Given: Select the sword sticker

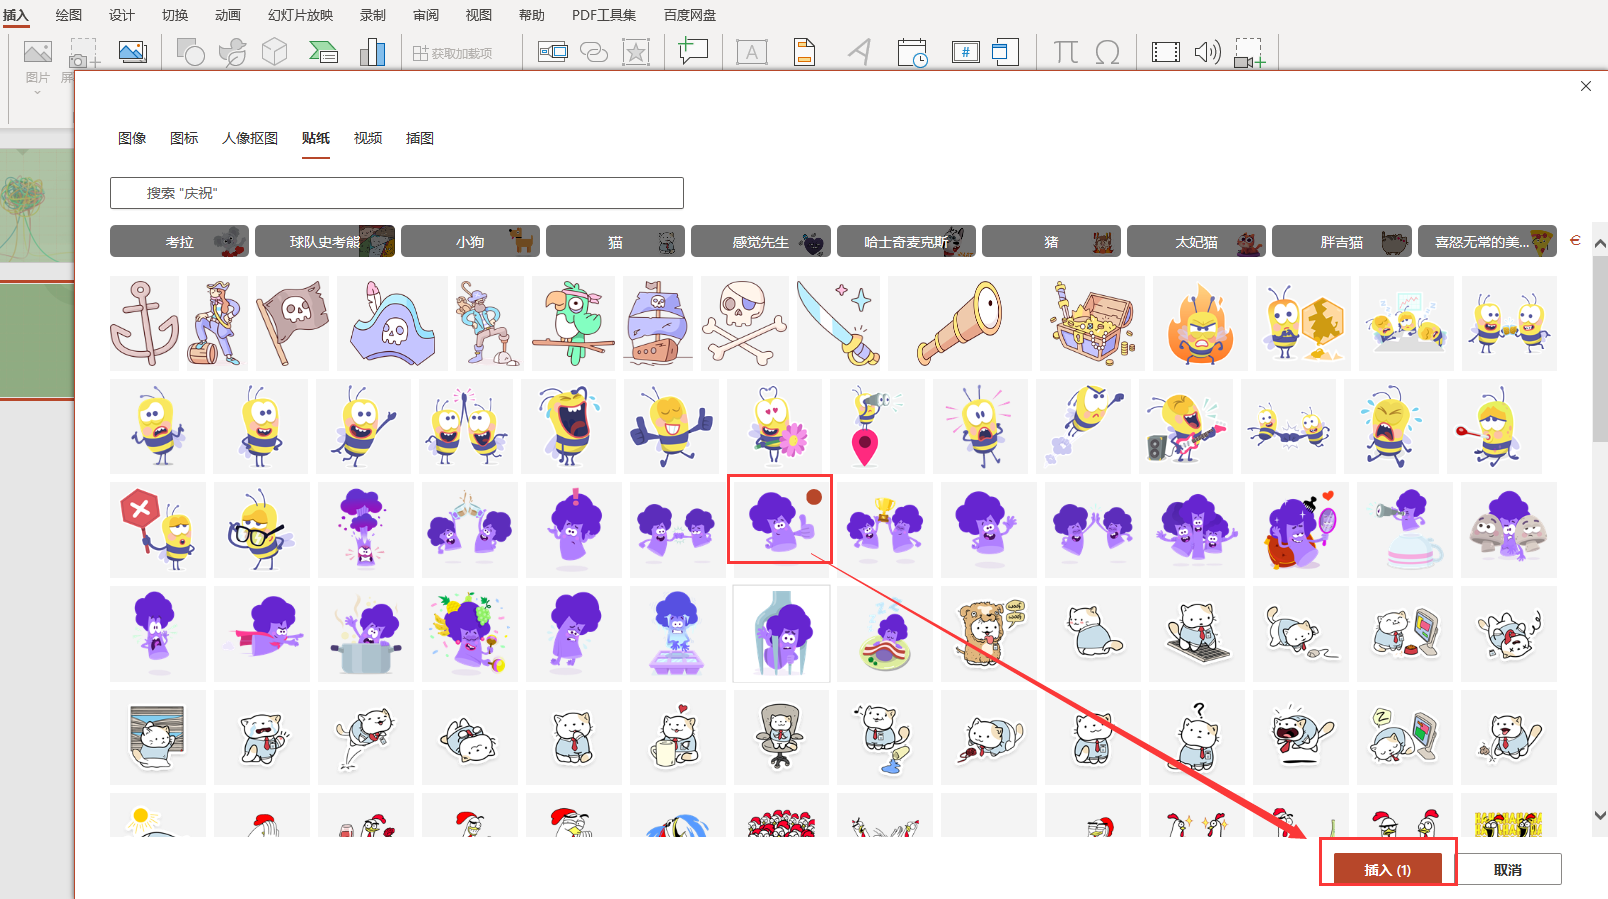Looking at the screenshot, I should pos(838,323).
